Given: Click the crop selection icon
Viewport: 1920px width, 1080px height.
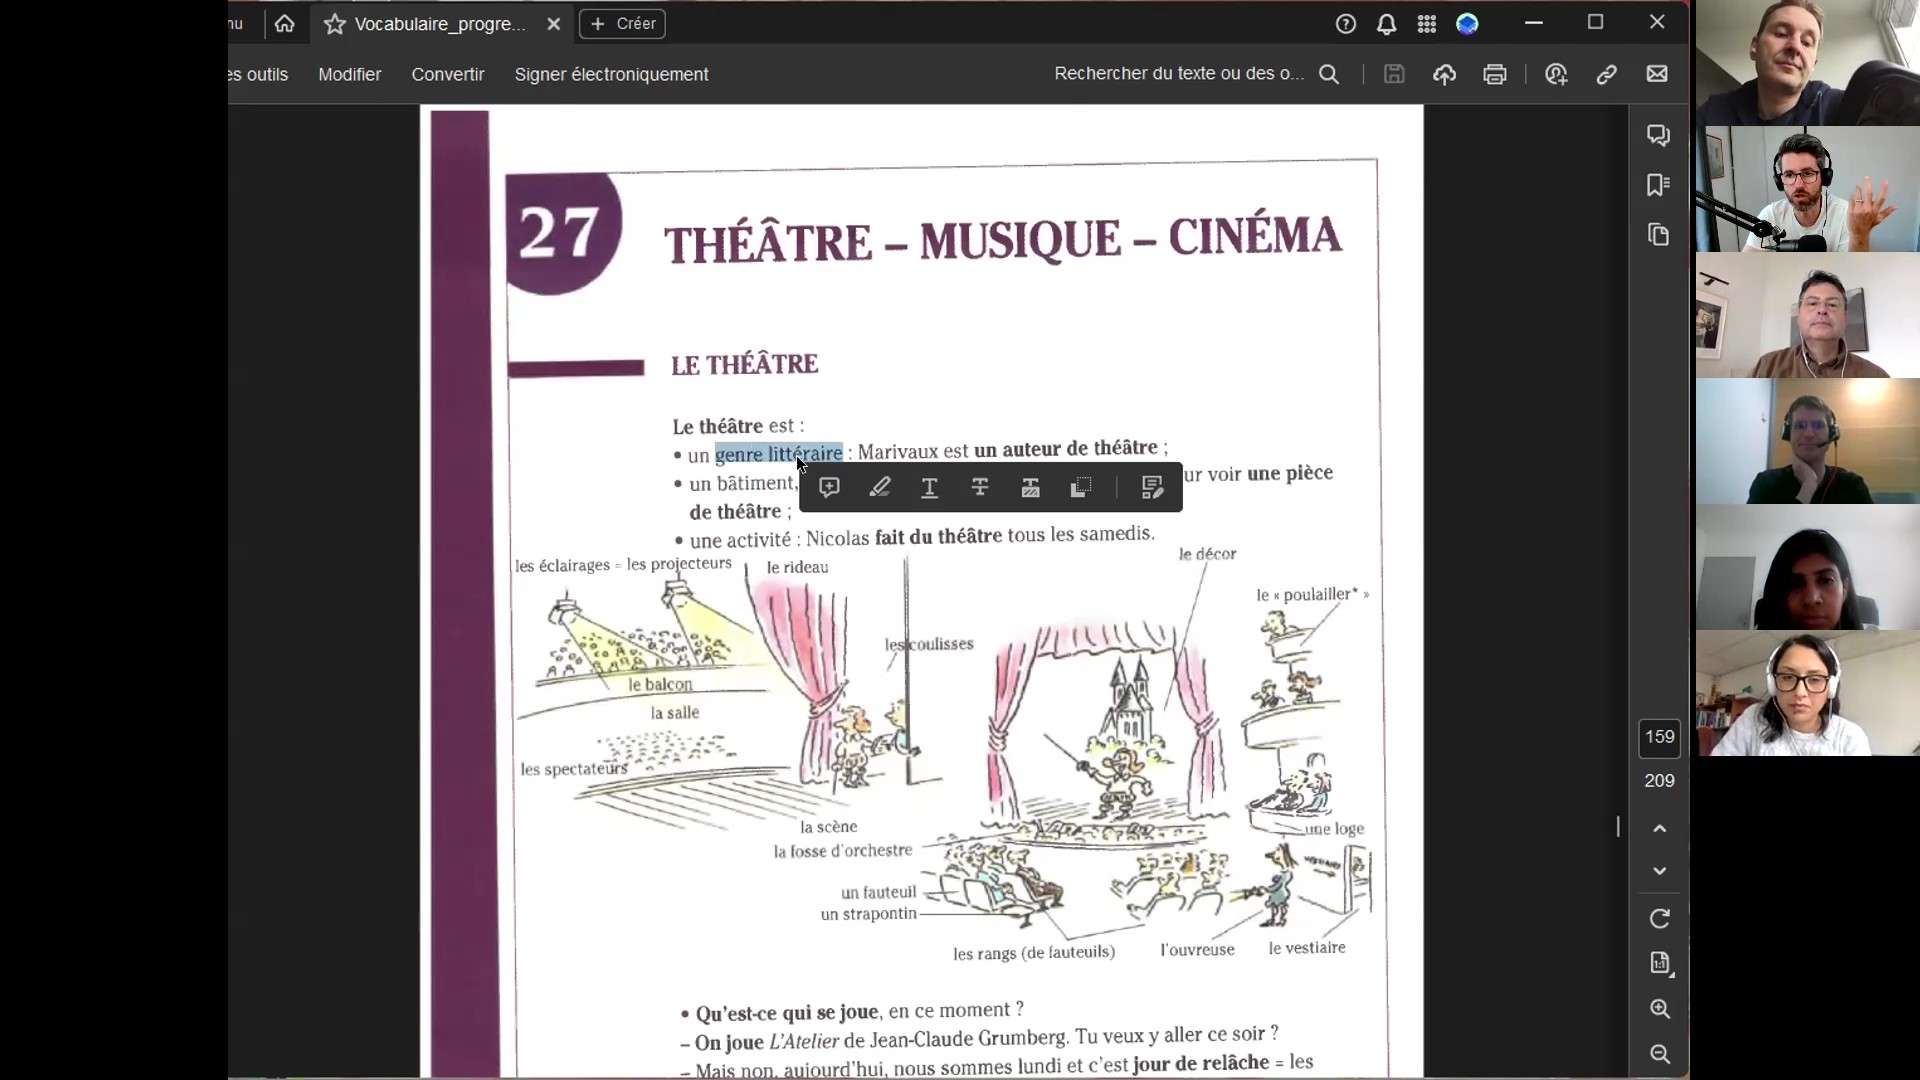Looking at the screenshot, I should coord(1081,487).
